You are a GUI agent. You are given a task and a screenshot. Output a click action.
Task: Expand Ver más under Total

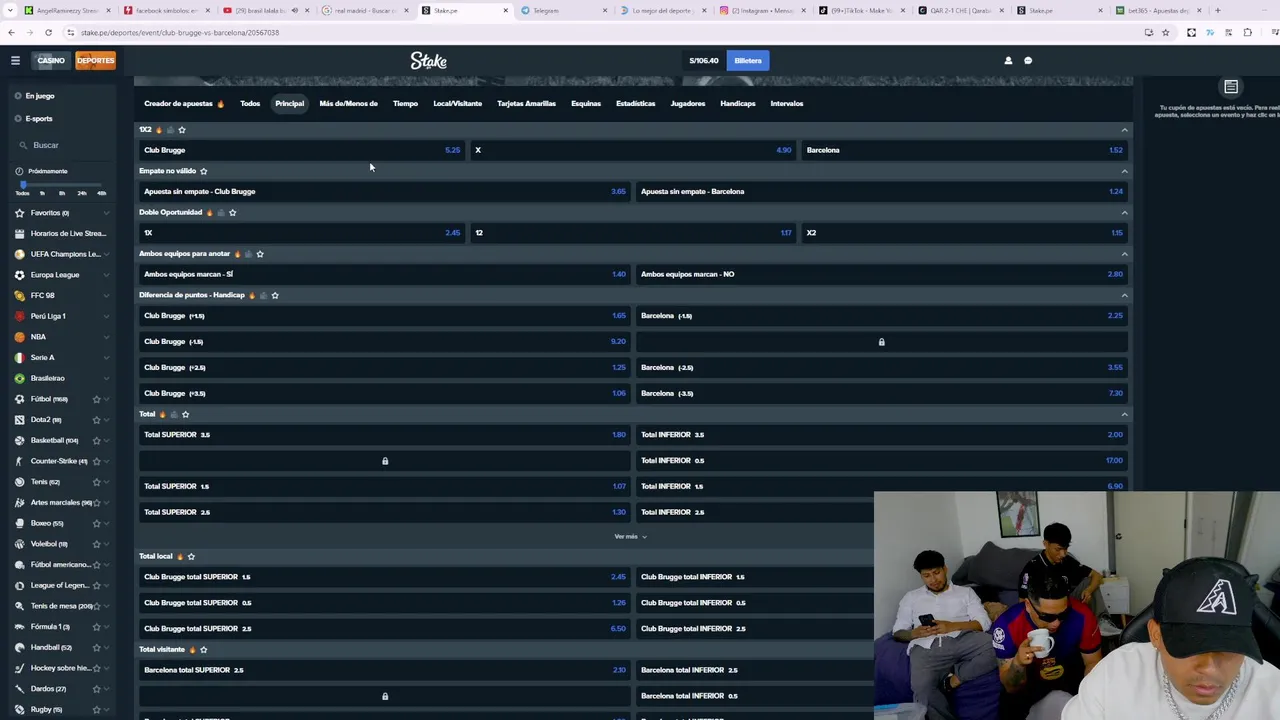(630, 537)
